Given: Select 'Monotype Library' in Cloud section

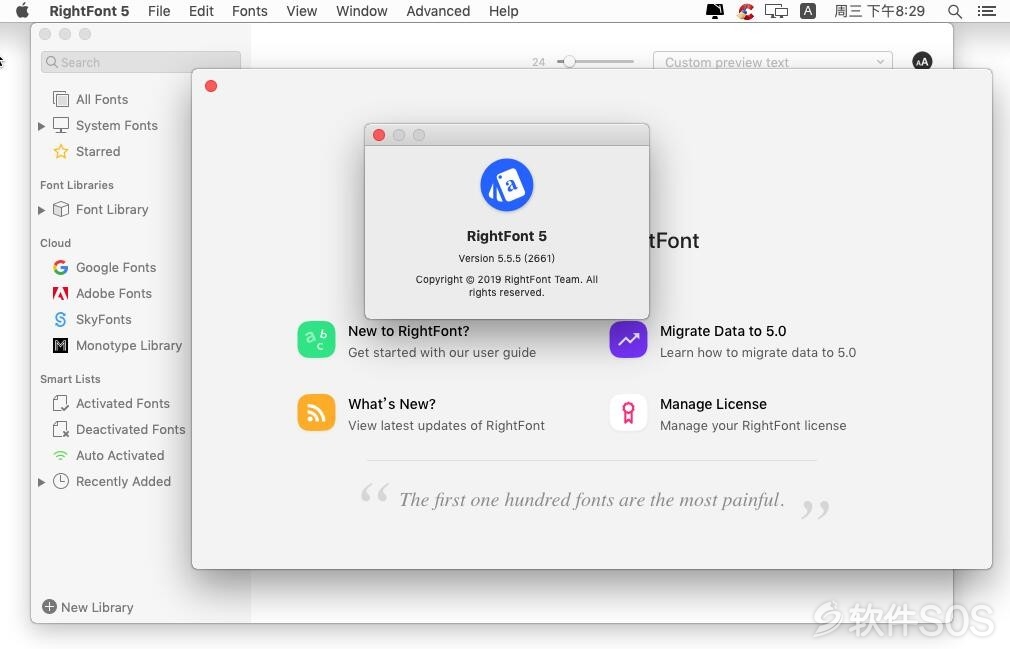Looking at the screenshot, I should point(129,346).
